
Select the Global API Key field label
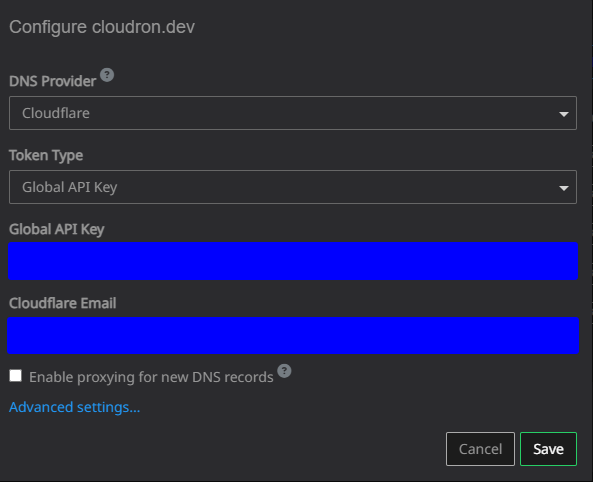pos(57,229)
